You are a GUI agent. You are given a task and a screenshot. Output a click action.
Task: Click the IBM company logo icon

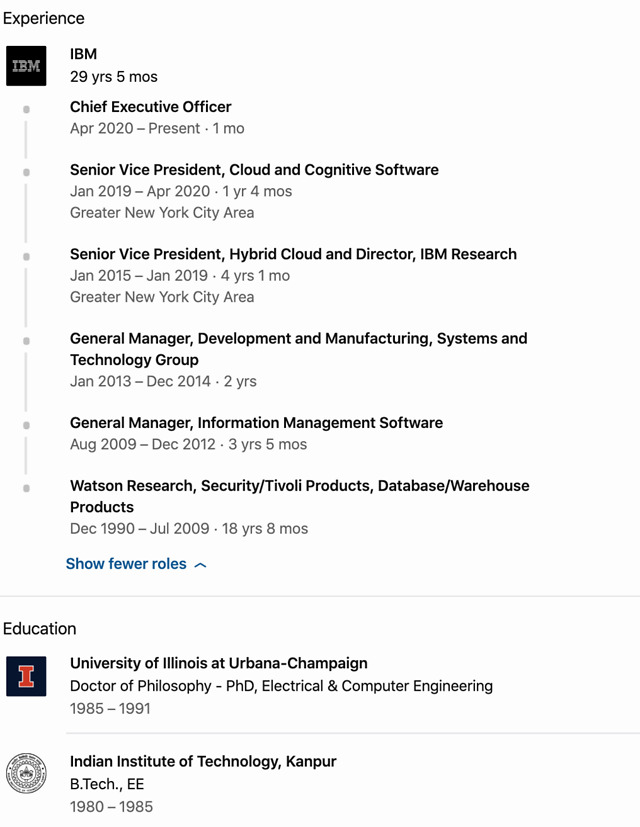(x=26, y=66)
